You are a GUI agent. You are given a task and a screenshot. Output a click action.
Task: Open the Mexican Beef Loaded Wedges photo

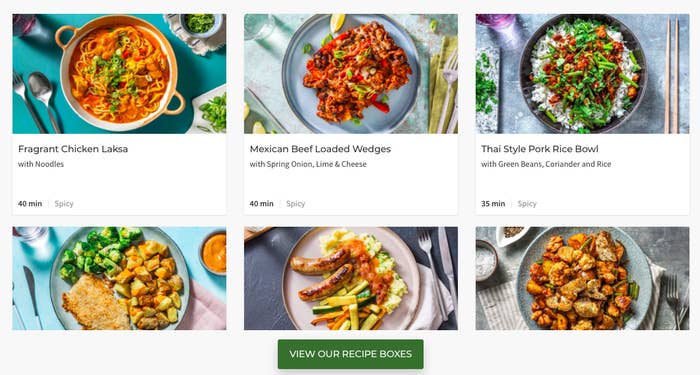pyautogui.click(x=351, y=74)
